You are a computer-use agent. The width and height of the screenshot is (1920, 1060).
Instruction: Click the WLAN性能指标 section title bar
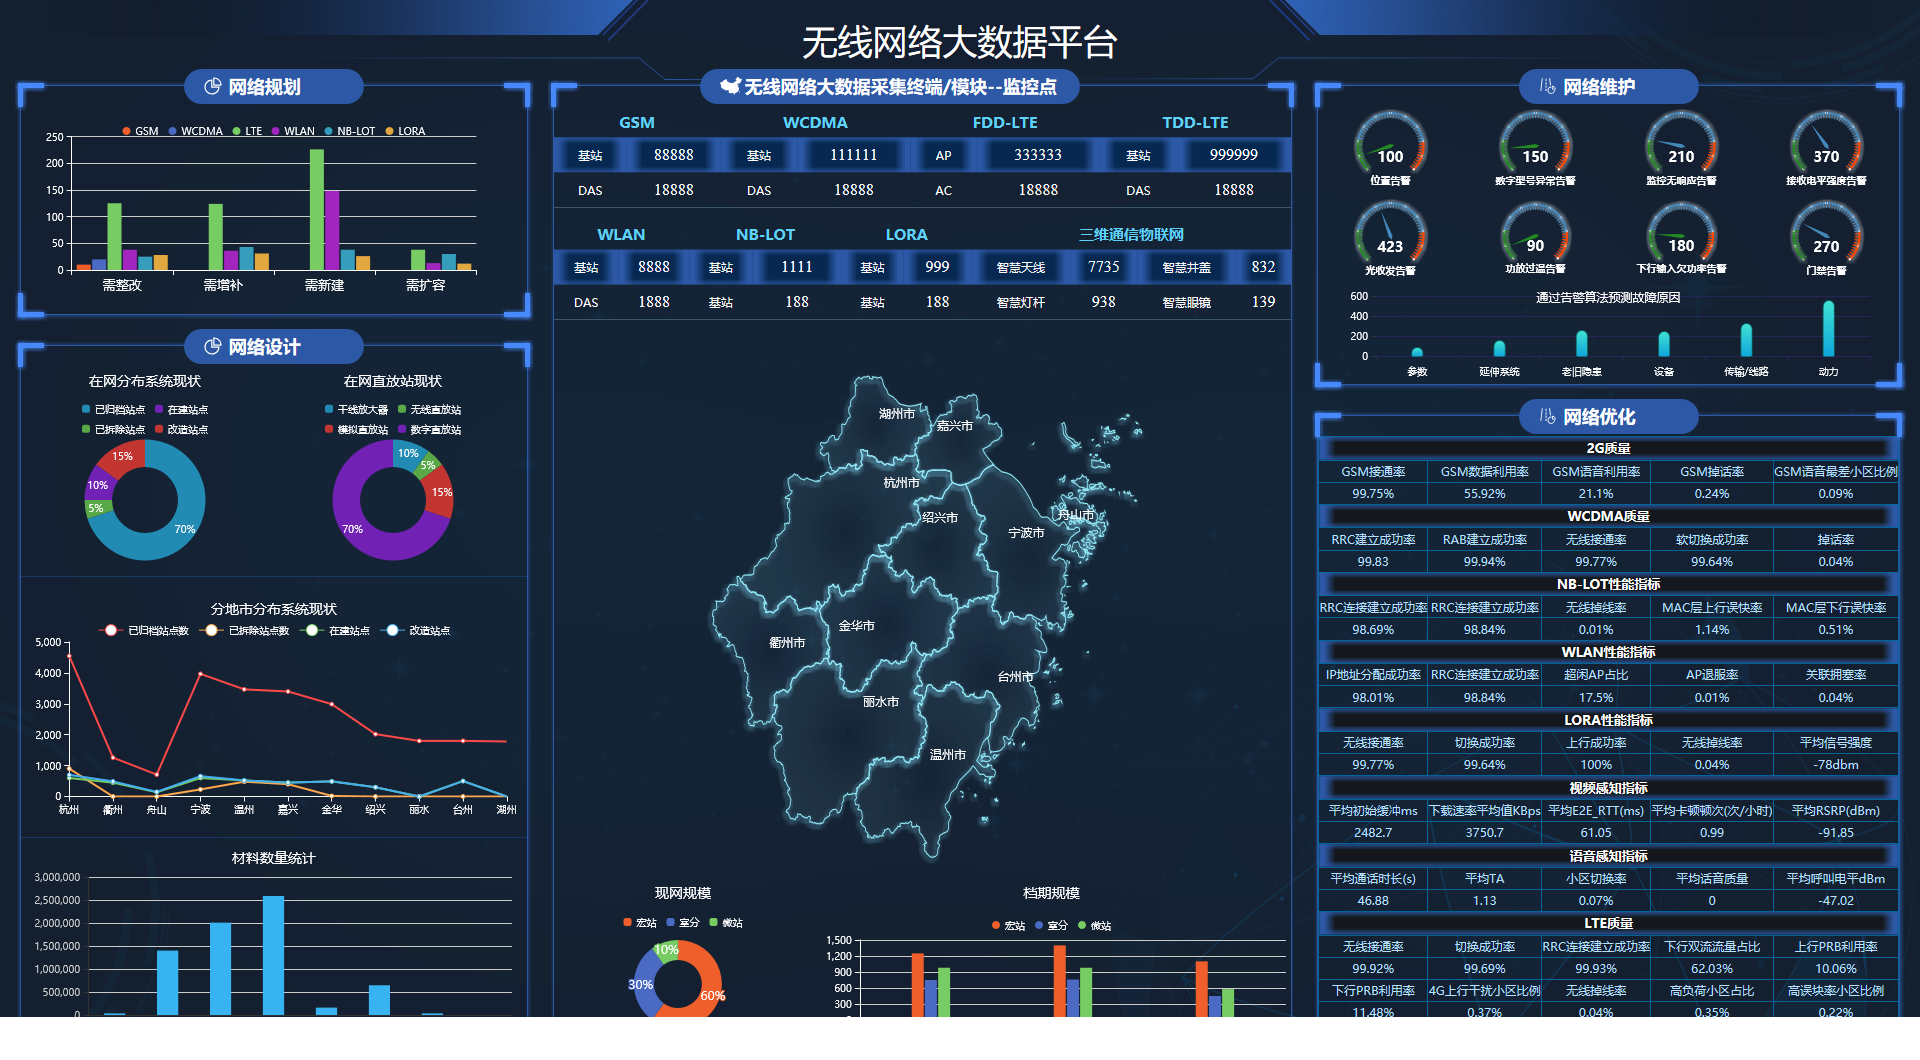(x=1608, y=652)
